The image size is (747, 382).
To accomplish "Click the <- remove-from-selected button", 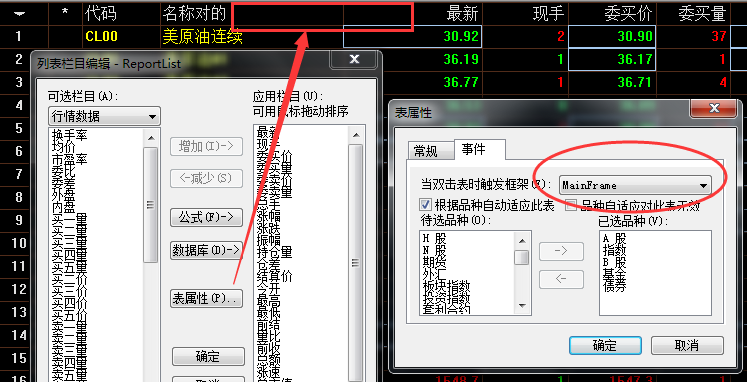I will tap(561, 279).
